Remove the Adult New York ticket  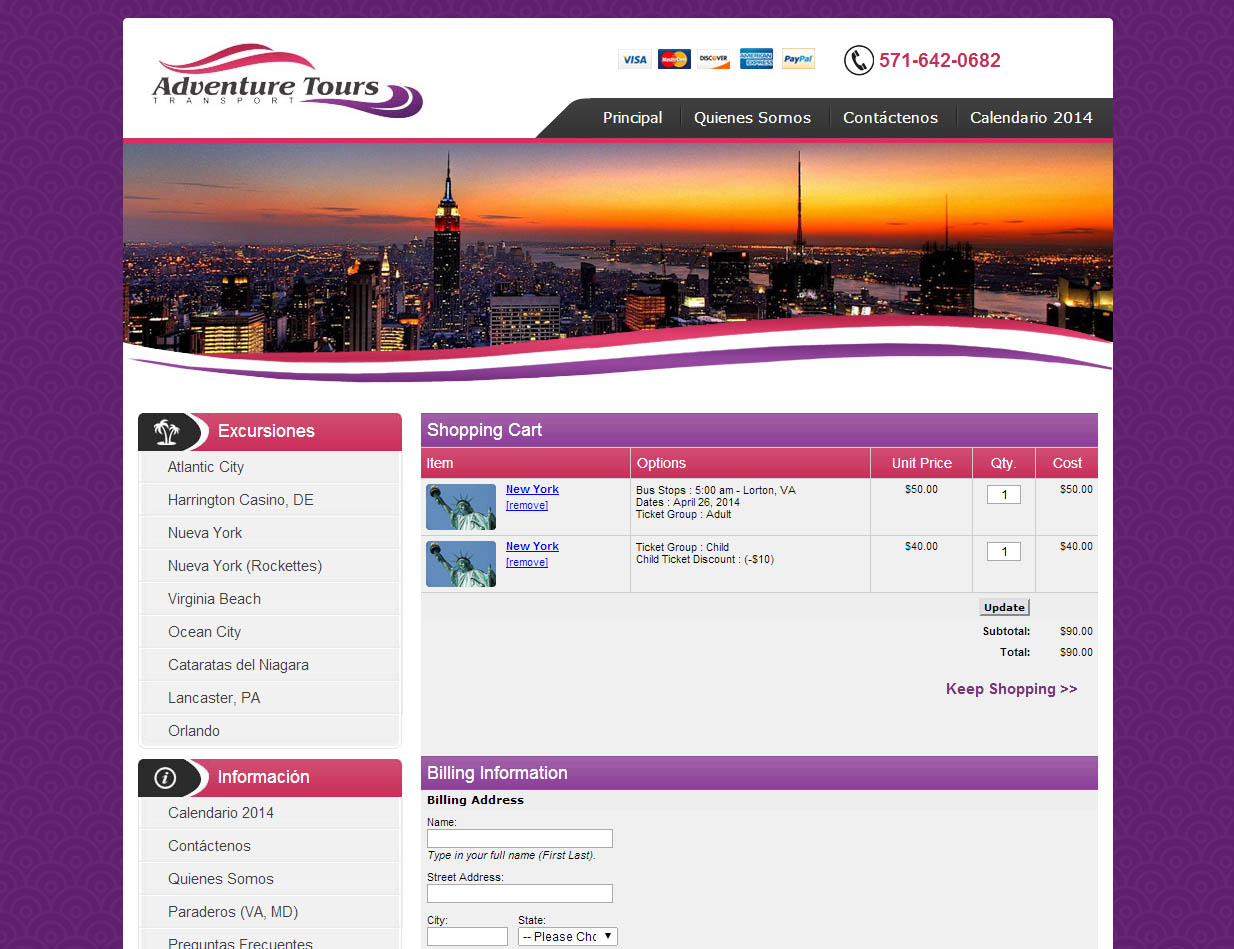pyautogui.click(x=527, y=505)
